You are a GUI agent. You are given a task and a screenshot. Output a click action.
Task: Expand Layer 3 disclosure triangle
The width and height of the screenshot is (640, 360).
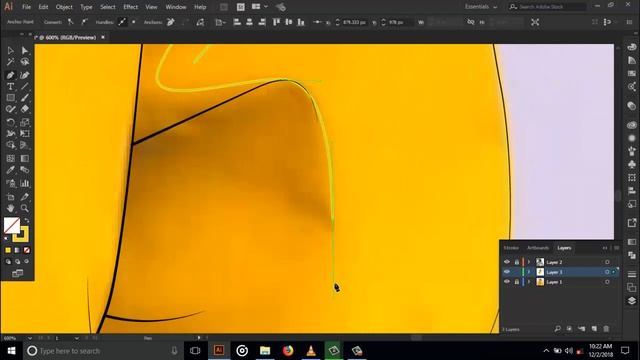529,272
